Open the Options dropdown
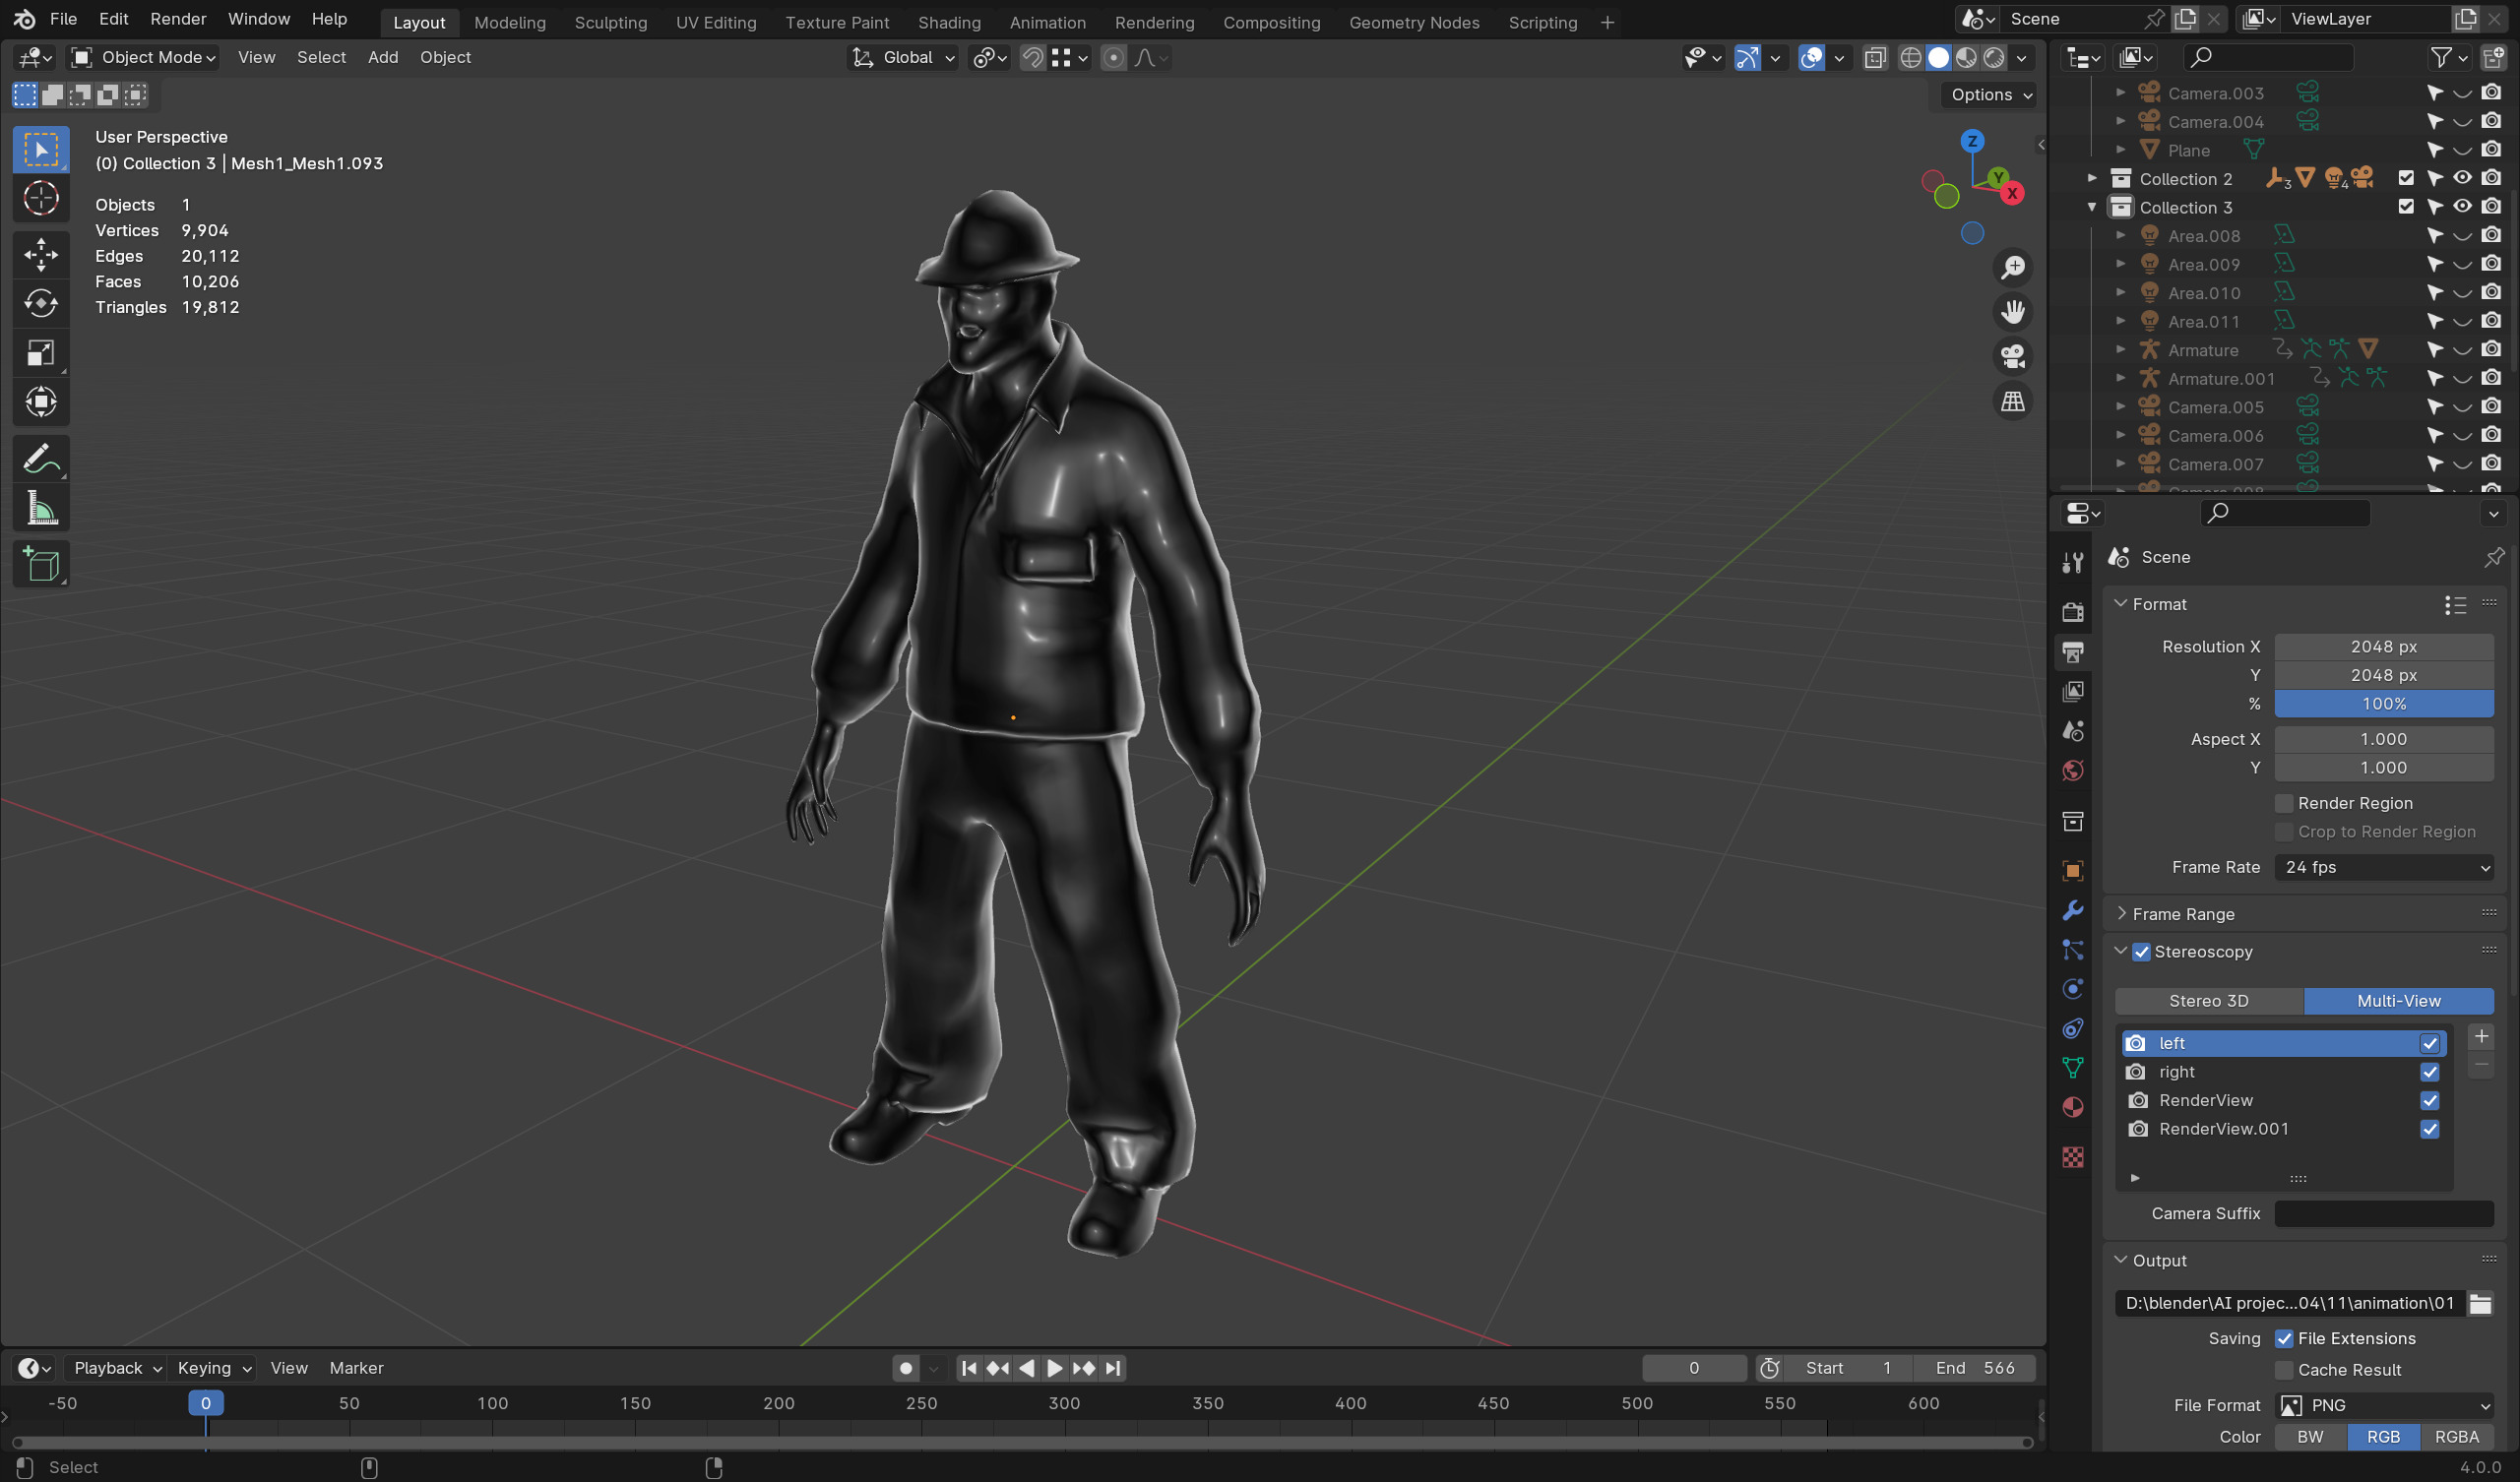2520x1482 pixels. (x=1989, y=95)
